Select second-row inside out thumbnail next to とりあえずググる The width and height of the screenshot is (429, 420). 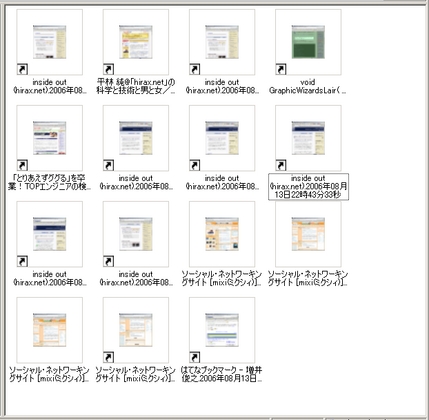(136, 138)
